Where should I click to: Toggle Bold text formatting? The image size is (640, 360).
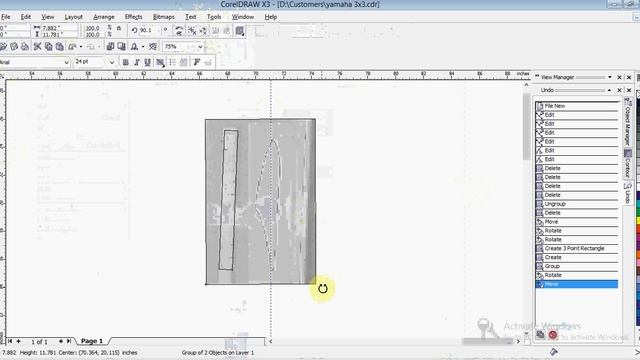coord(125,62)
